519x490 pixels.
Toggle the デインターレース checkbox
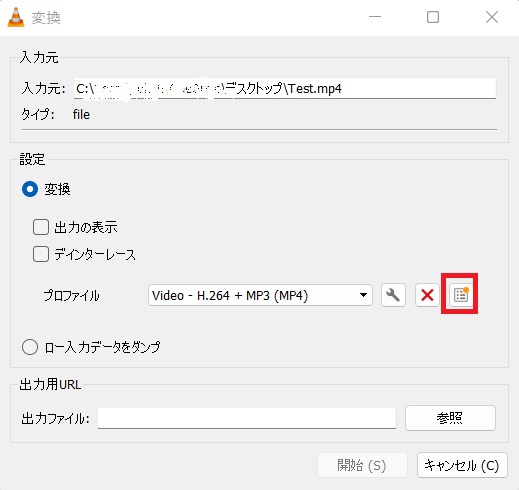(x=41, y=254)
